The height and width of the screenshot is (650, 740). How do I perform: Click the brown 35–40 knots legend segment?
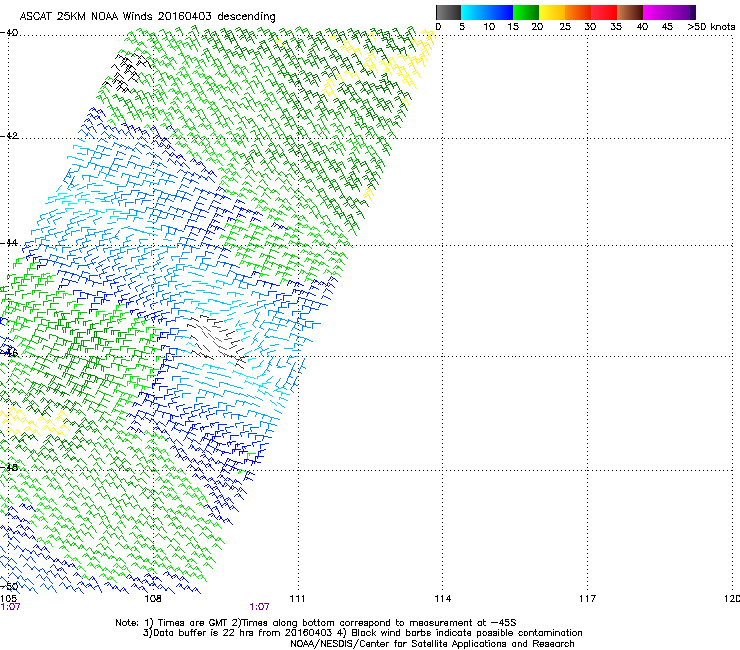click(630, 12)
